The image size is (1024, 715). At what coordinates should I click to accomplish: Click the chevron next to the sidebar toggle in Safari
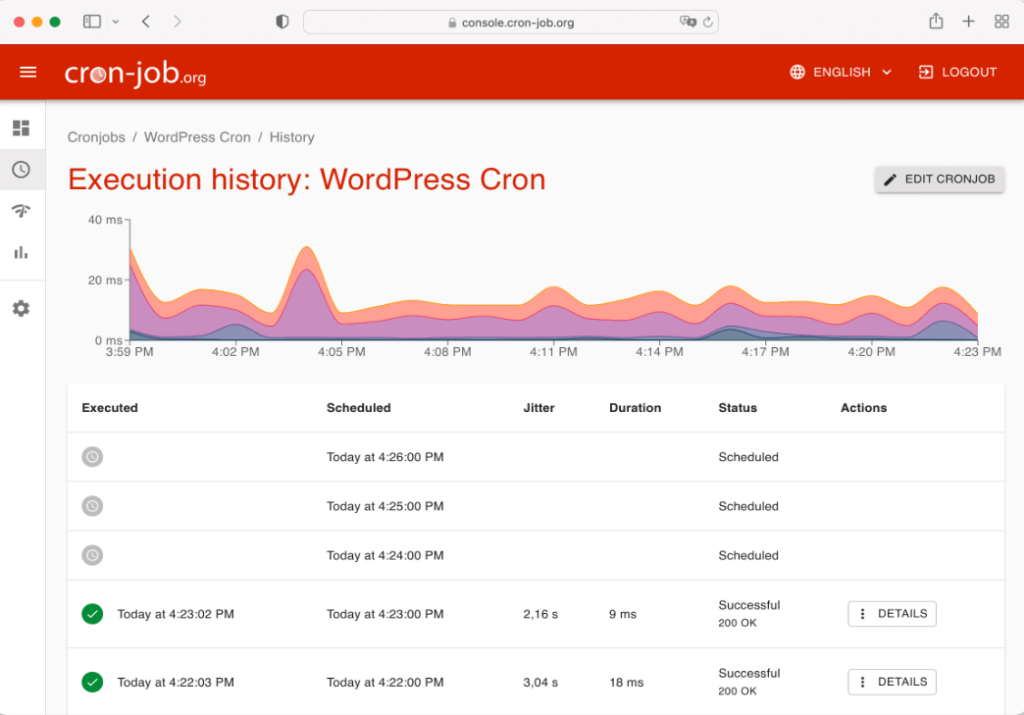117,21
